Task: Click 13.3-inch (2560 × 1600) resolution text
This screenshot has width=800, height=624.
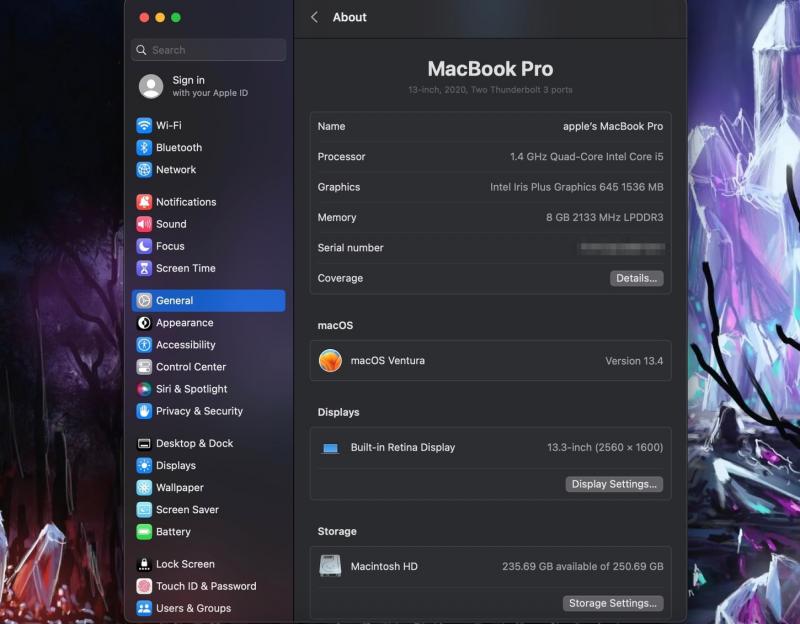Action: (x=605, y=447)
